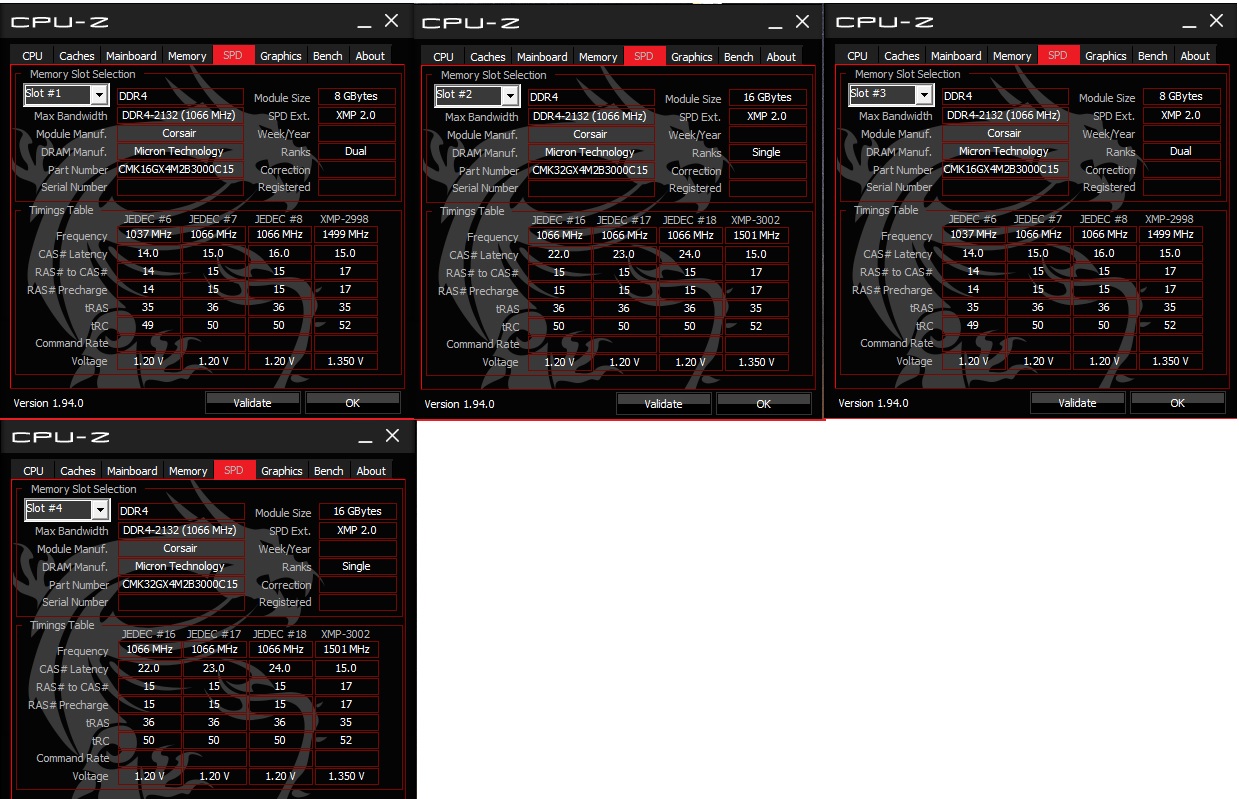Click OK in the Slot #3 window
This screenshot has width=1239, height=799.
[1178, 403]
